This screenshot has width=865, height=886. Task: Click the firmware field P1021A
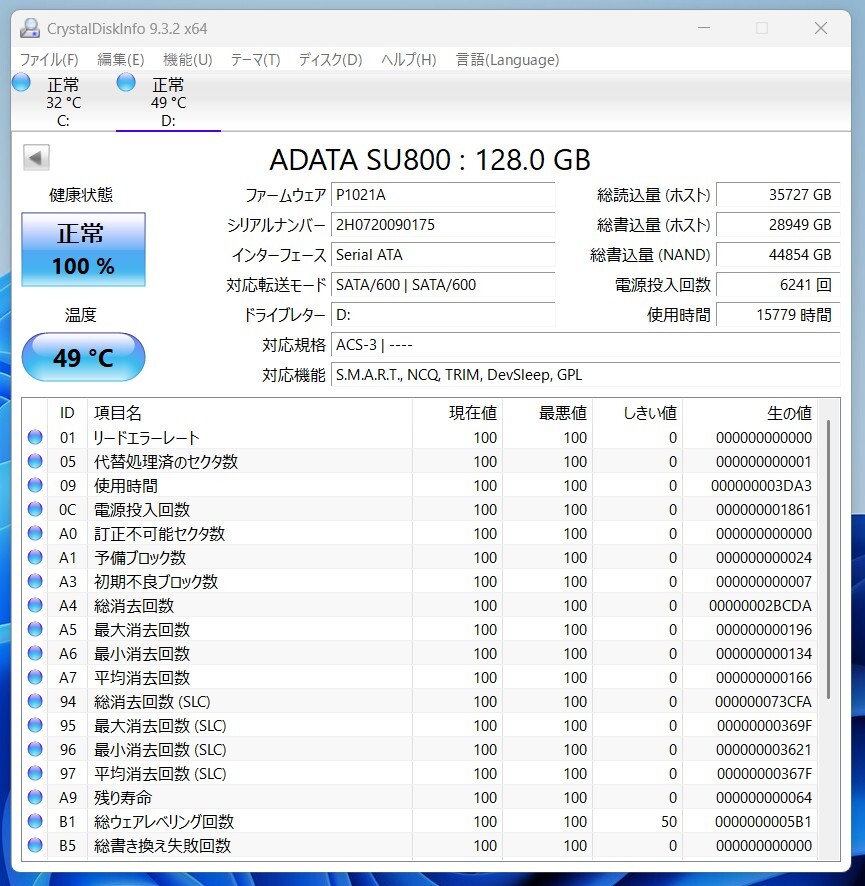[x=443, y=195]
